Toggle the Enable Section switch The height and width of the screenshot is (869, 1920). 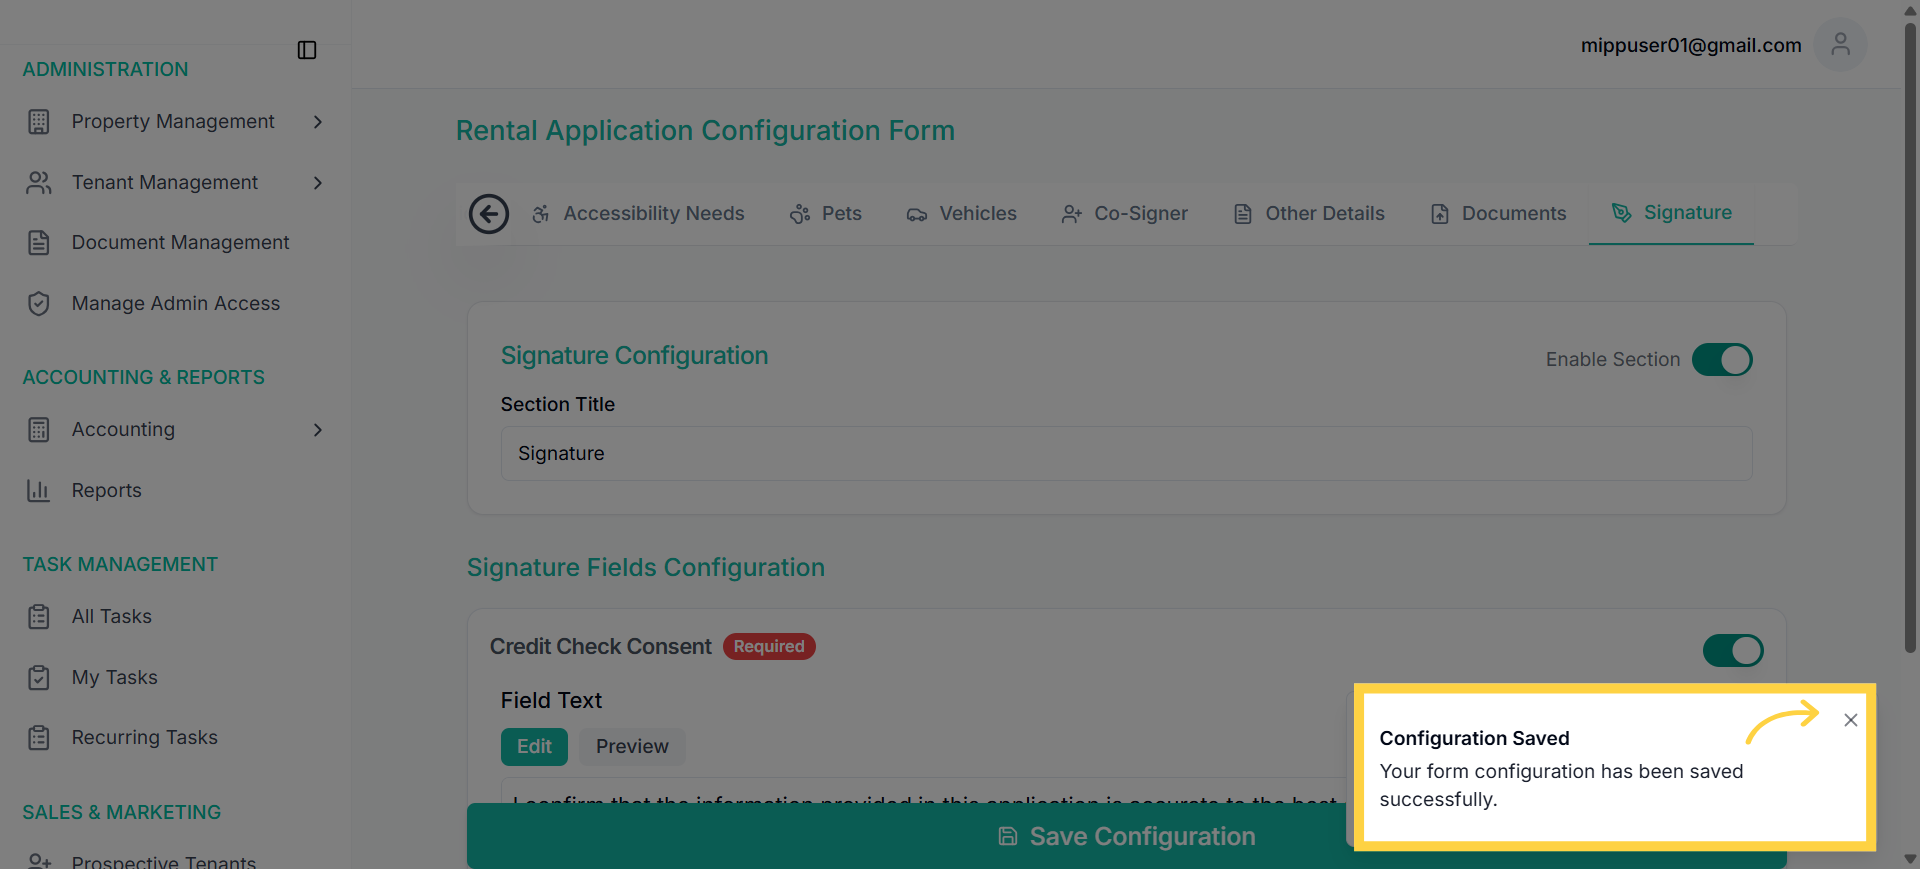[1722, 360]
